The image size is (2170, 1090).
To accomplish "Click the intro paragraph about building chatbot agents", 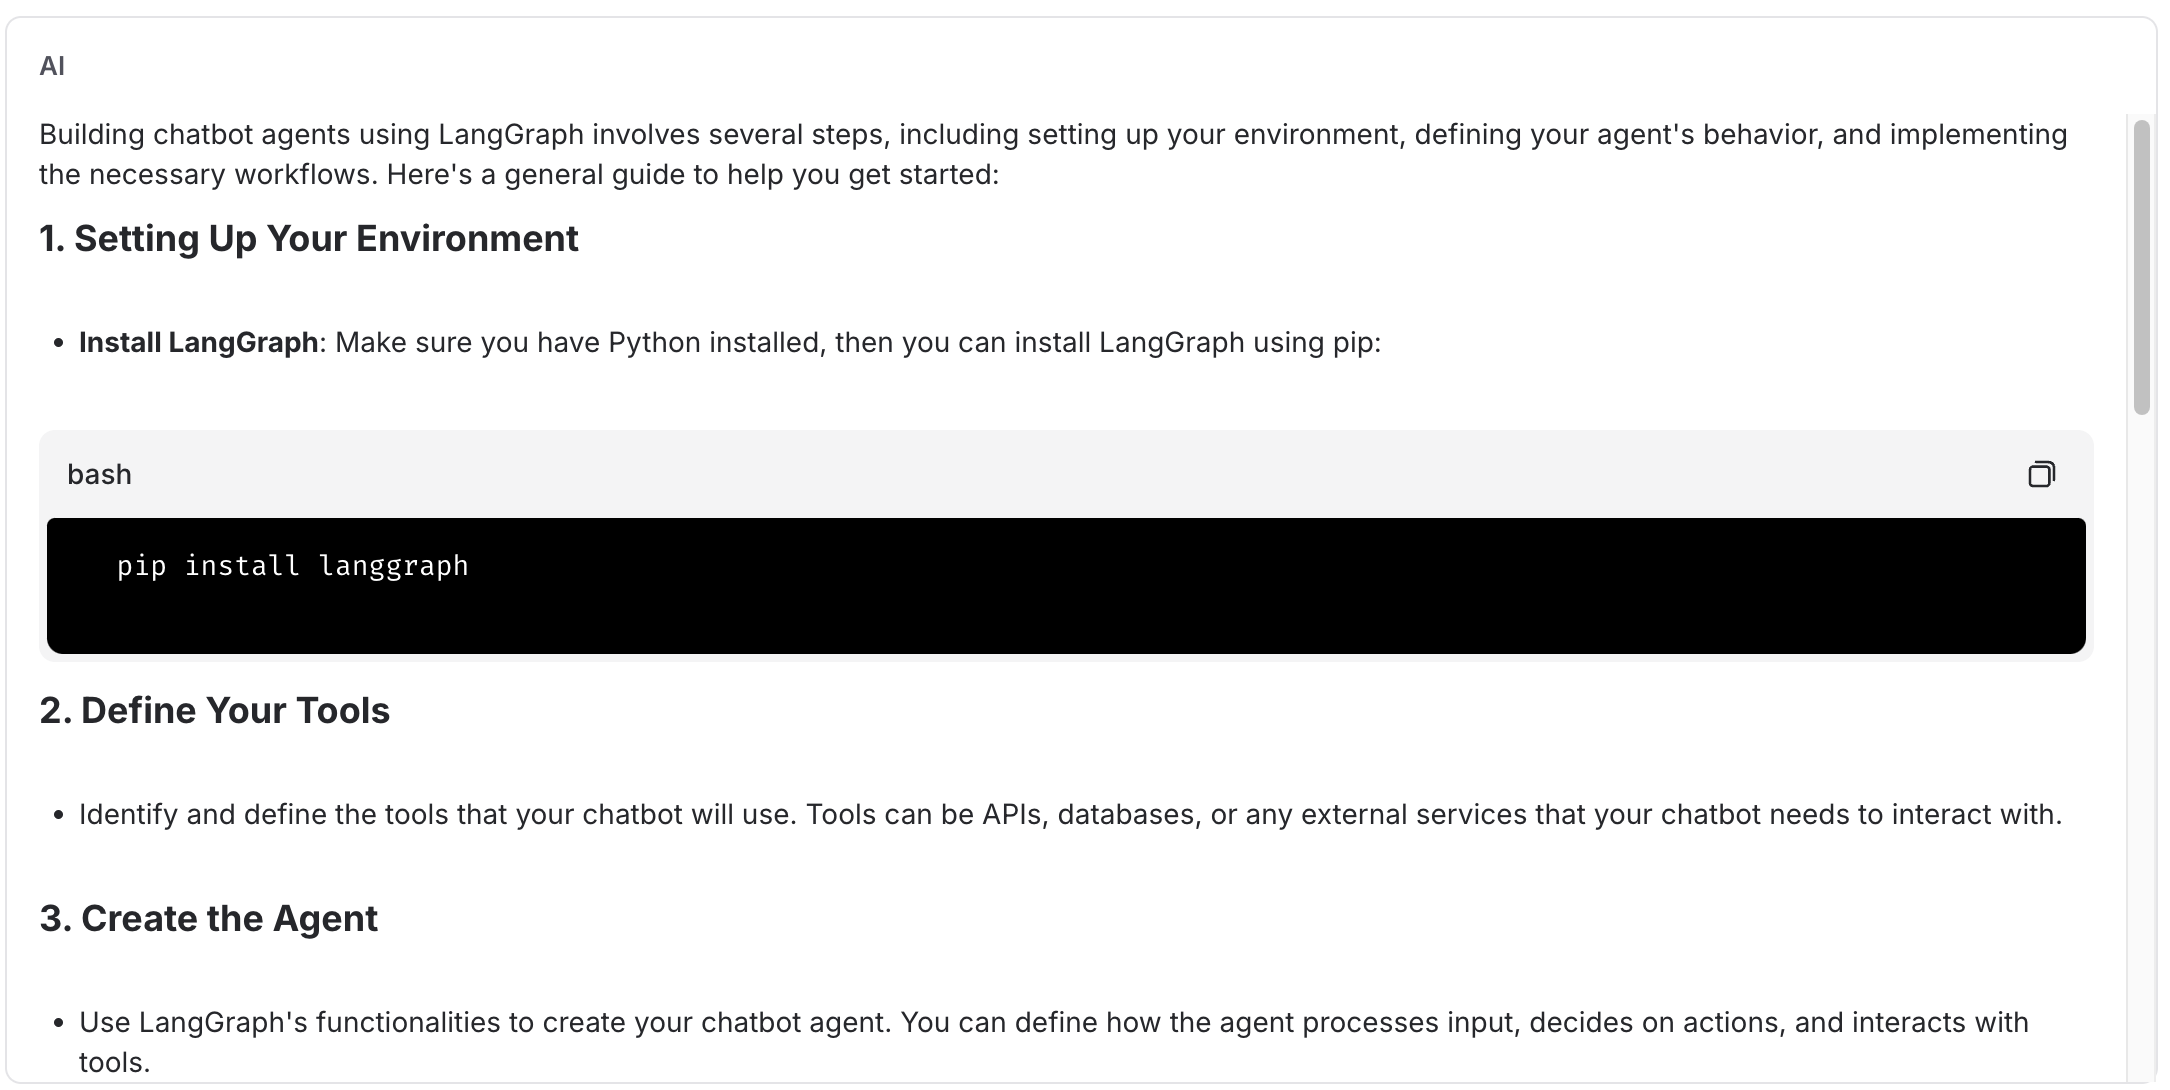I will click(x=1053, y=154).
